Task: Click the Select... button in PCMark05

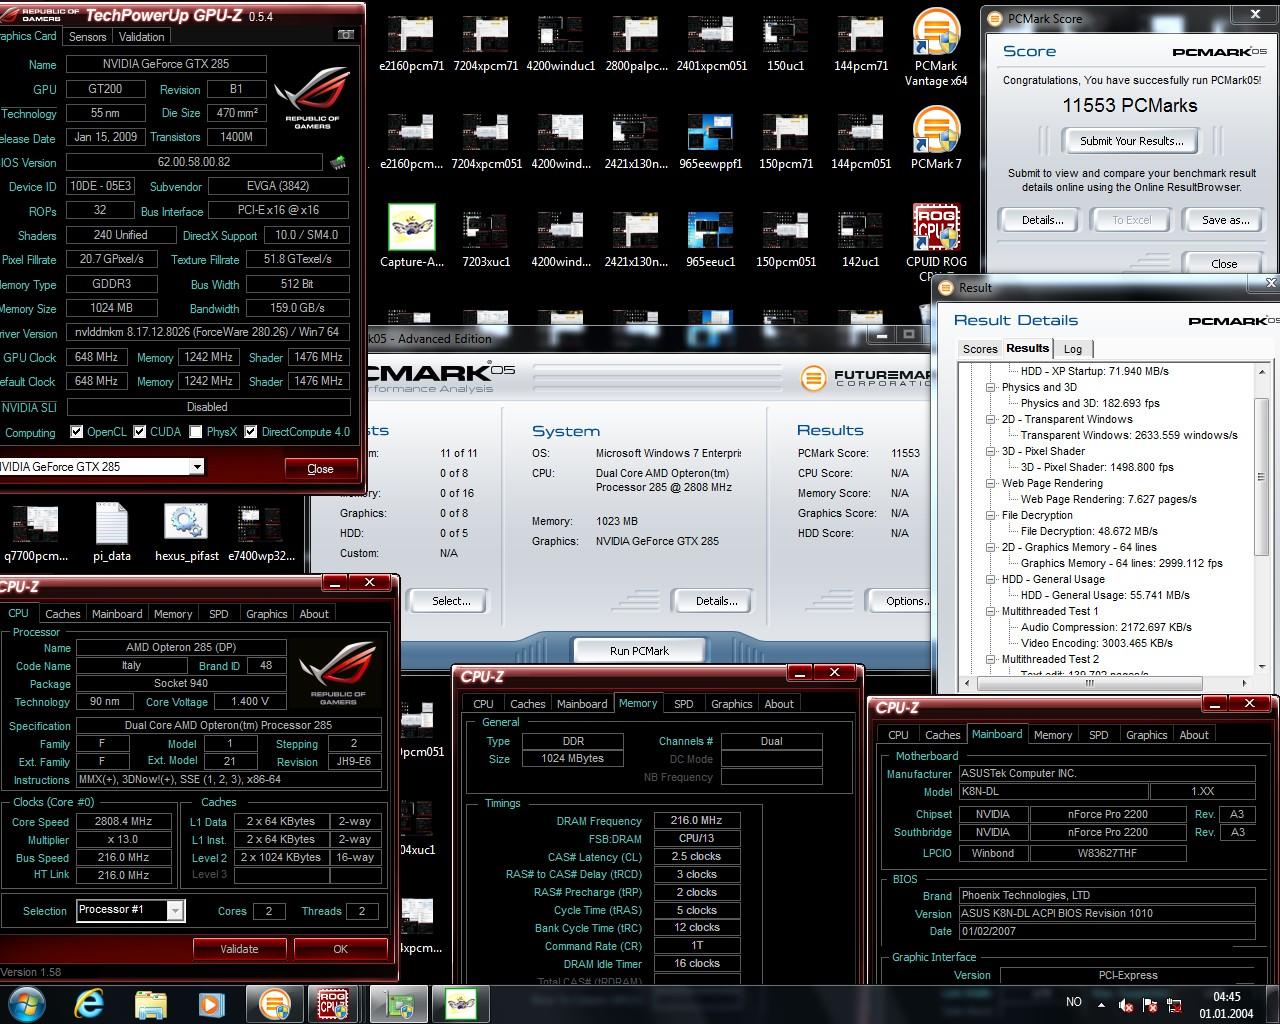Action: tap(451, 601)
